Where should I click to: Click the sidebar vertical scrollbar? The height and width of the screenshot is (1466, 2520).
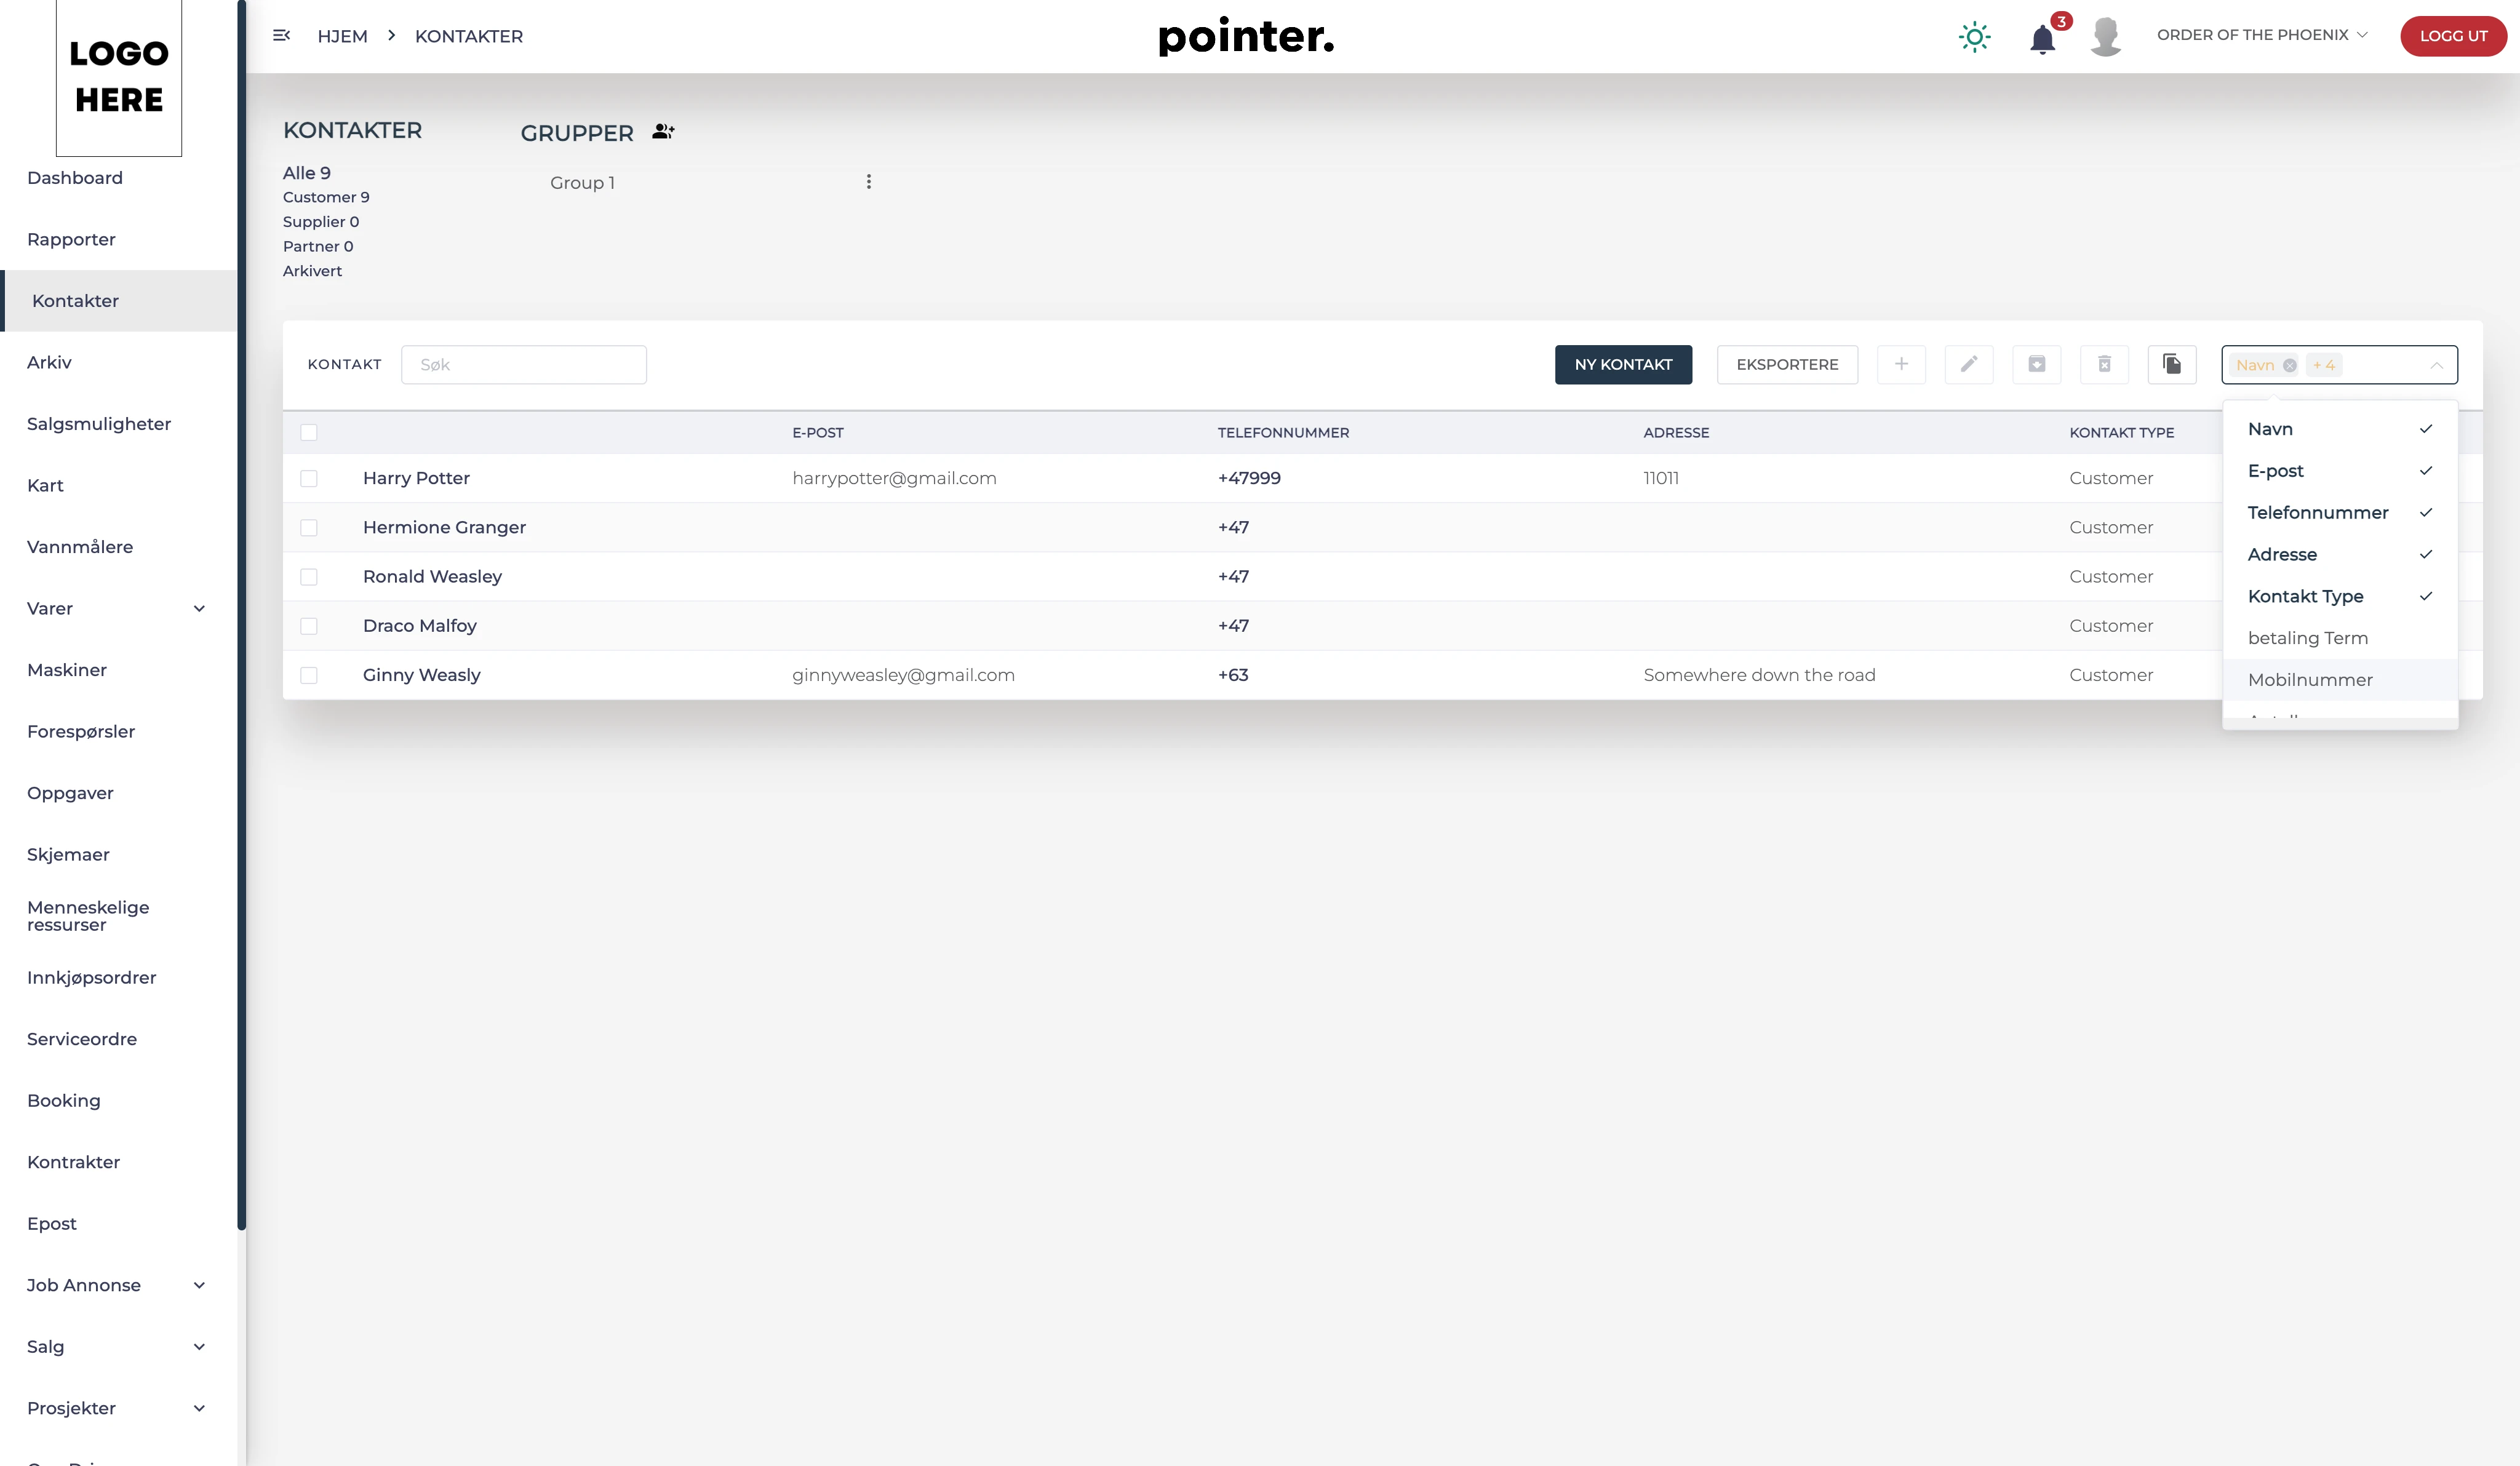[x=241, y=614]
